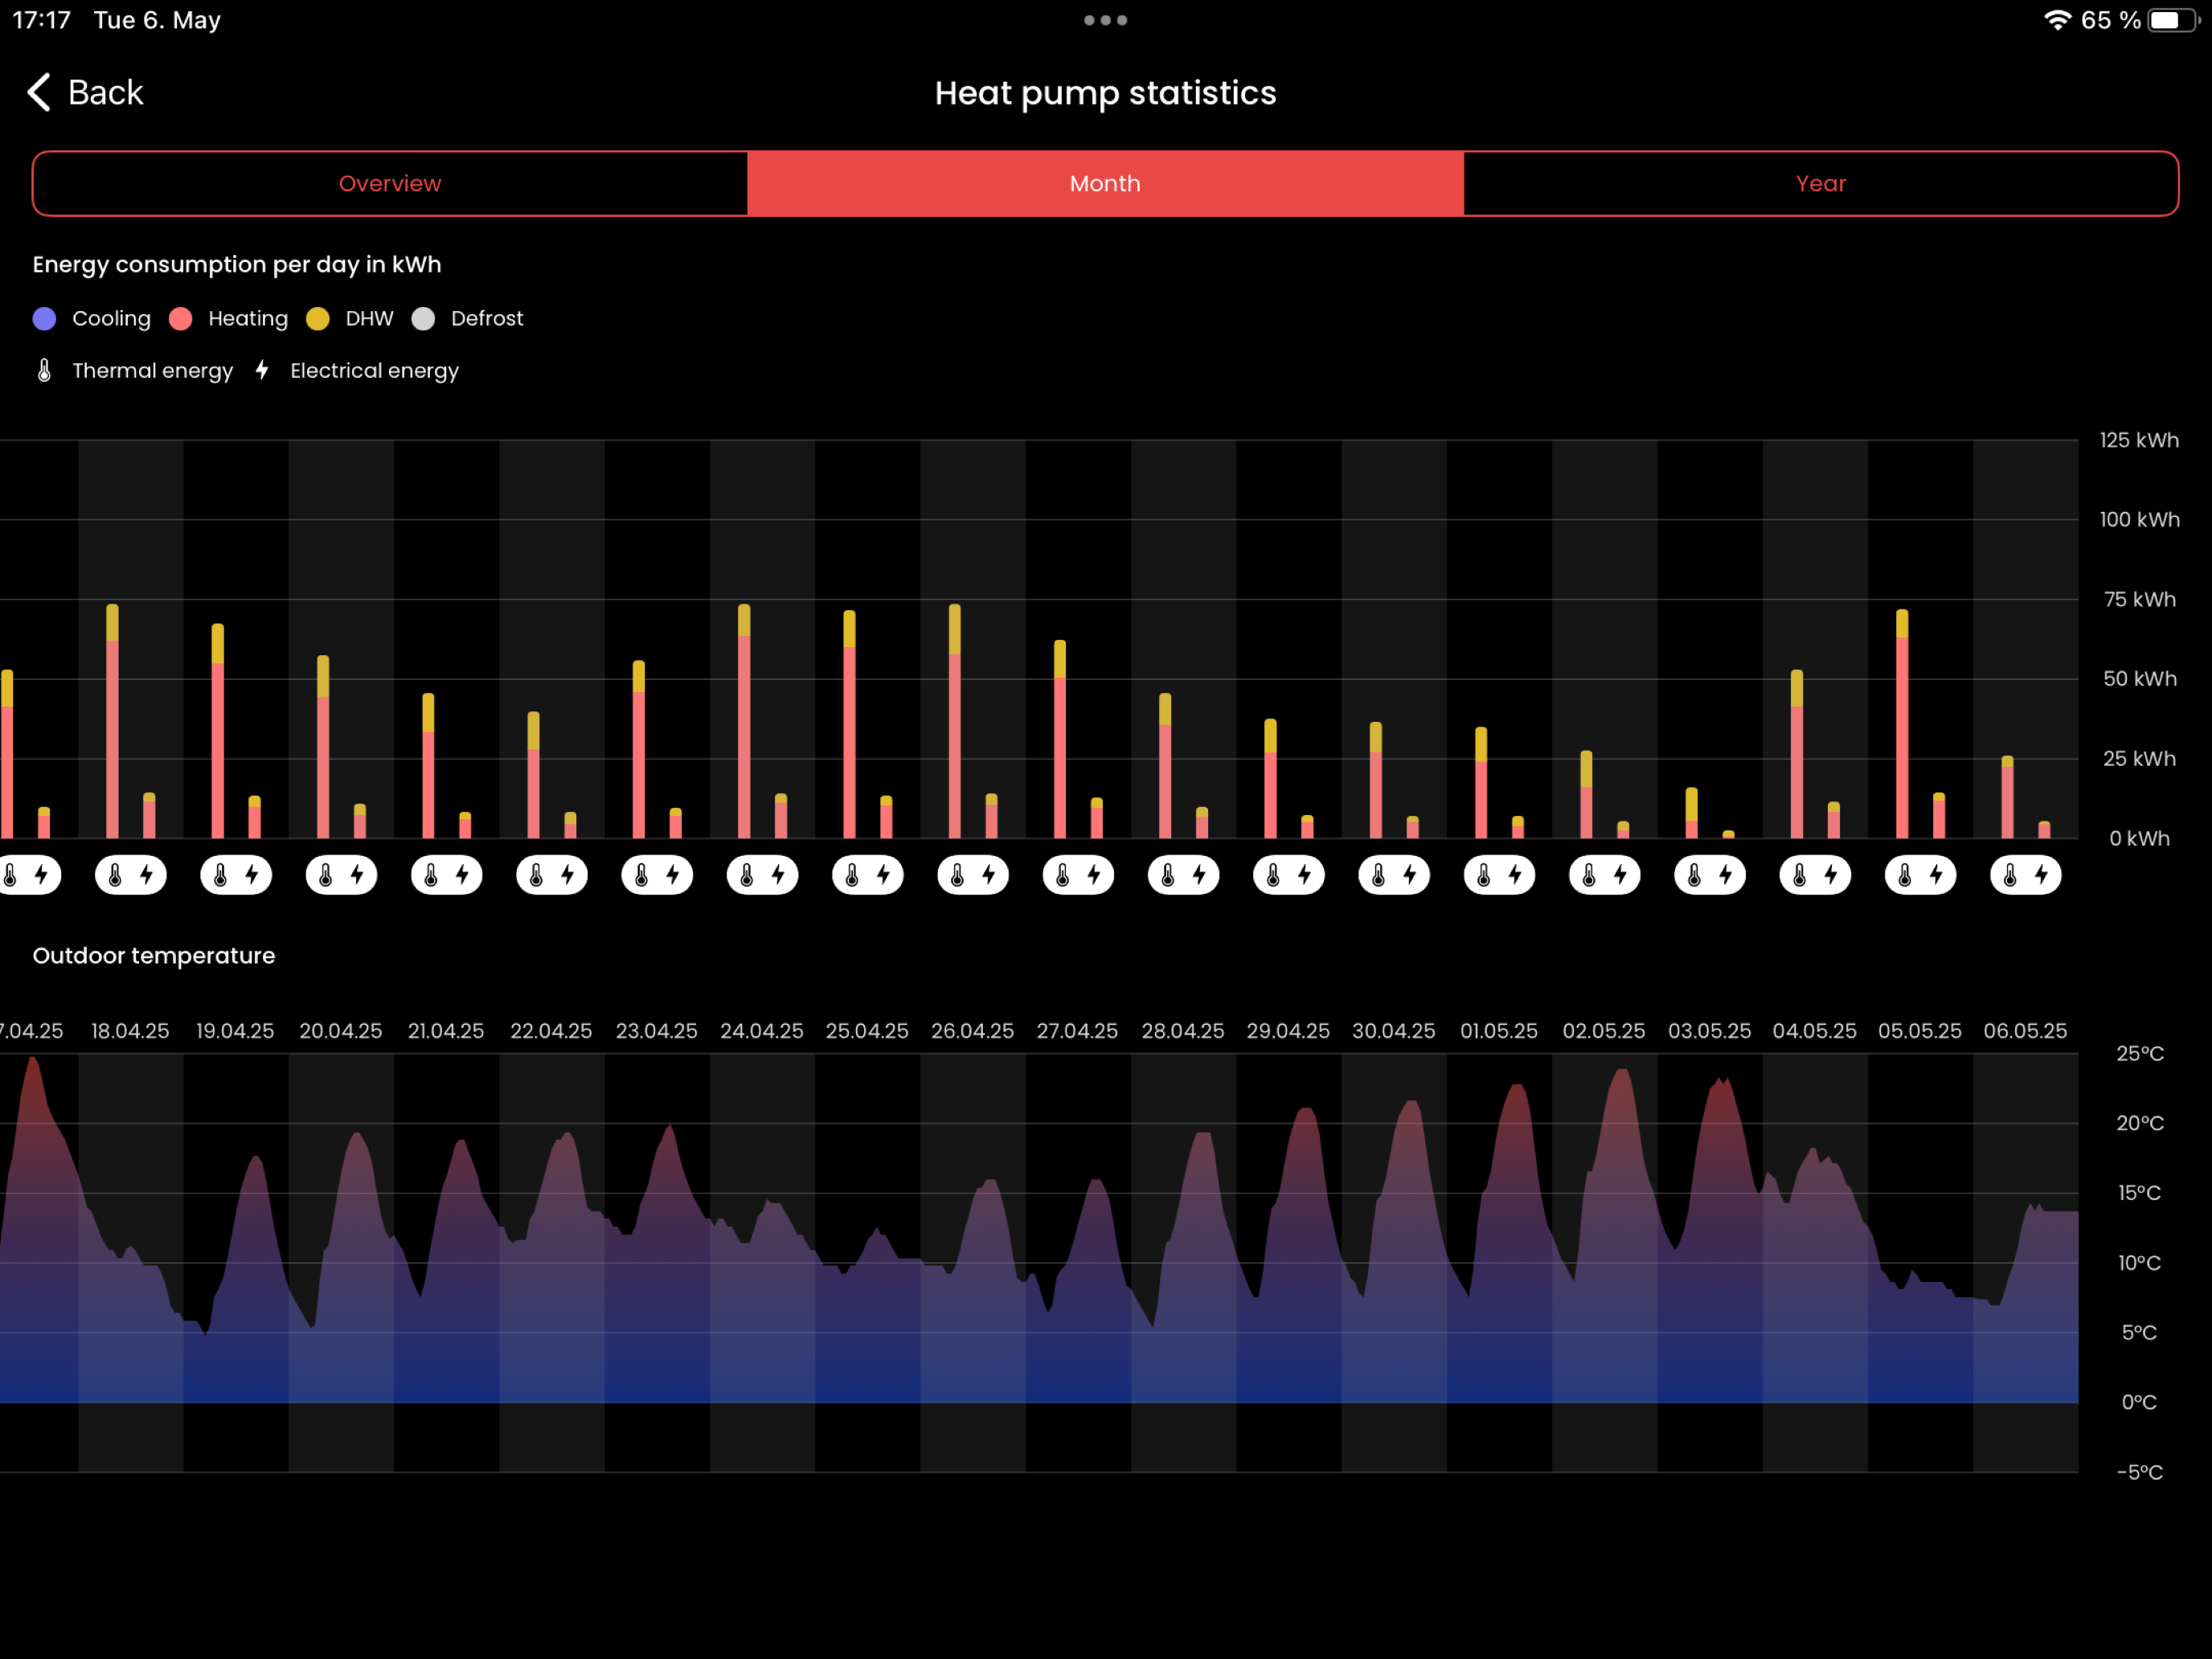This screenshot has width=2212, height=1659.
Task: Toggle electrical energy for the 21.04.25 column
Action: 462,875
